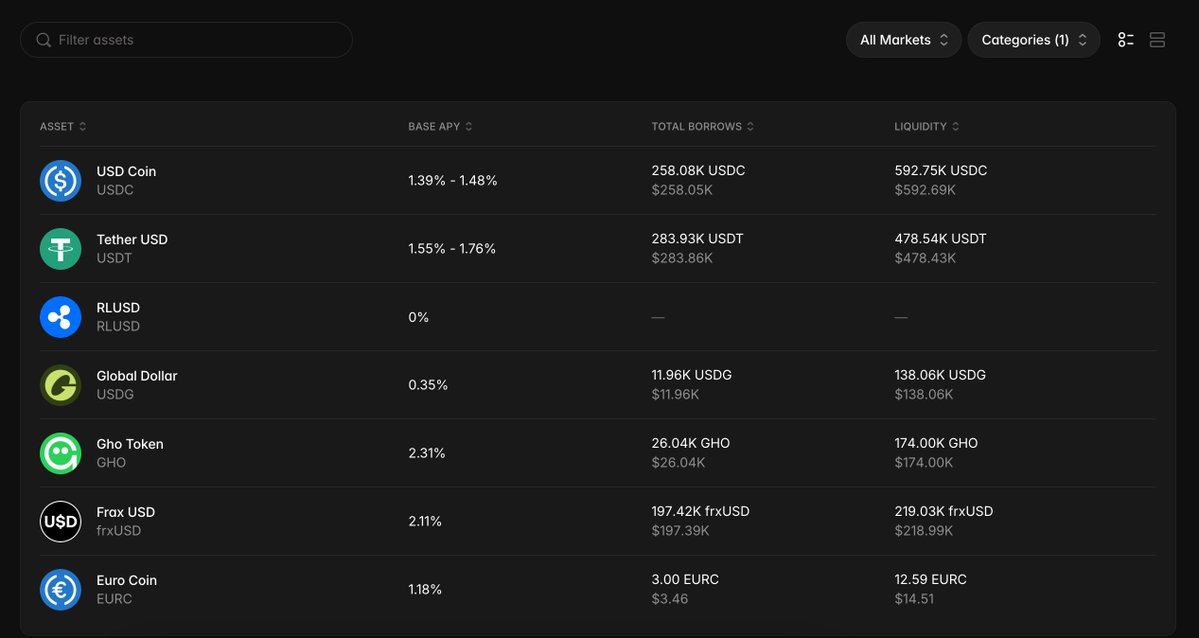
Task: Click the Global Dollar token icon
Action: click(x=60, y=385)
